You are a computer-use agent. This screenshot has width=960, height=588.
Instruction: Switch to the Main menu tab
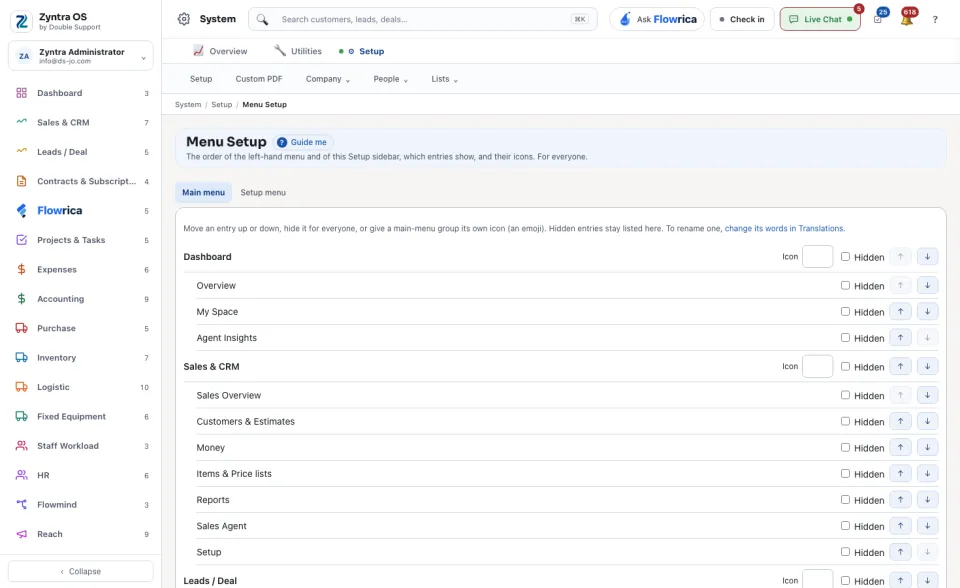coord(203,192)
